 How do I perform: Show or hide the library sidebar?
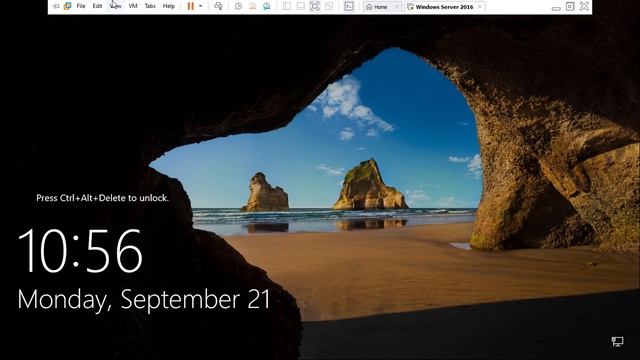pos(287,6)
